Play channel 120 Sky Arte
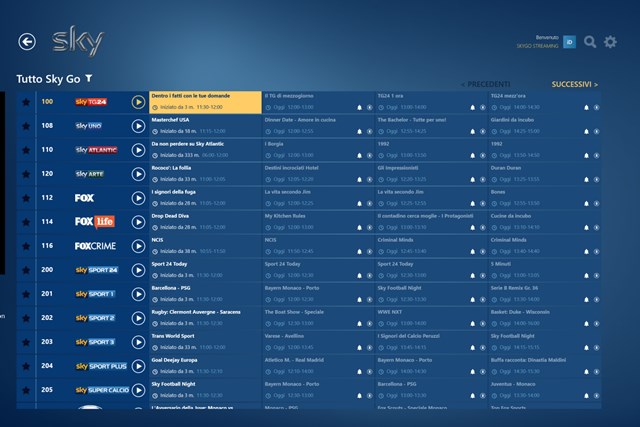The width and height of the screenshot is (640, 427). pos(138,174)
